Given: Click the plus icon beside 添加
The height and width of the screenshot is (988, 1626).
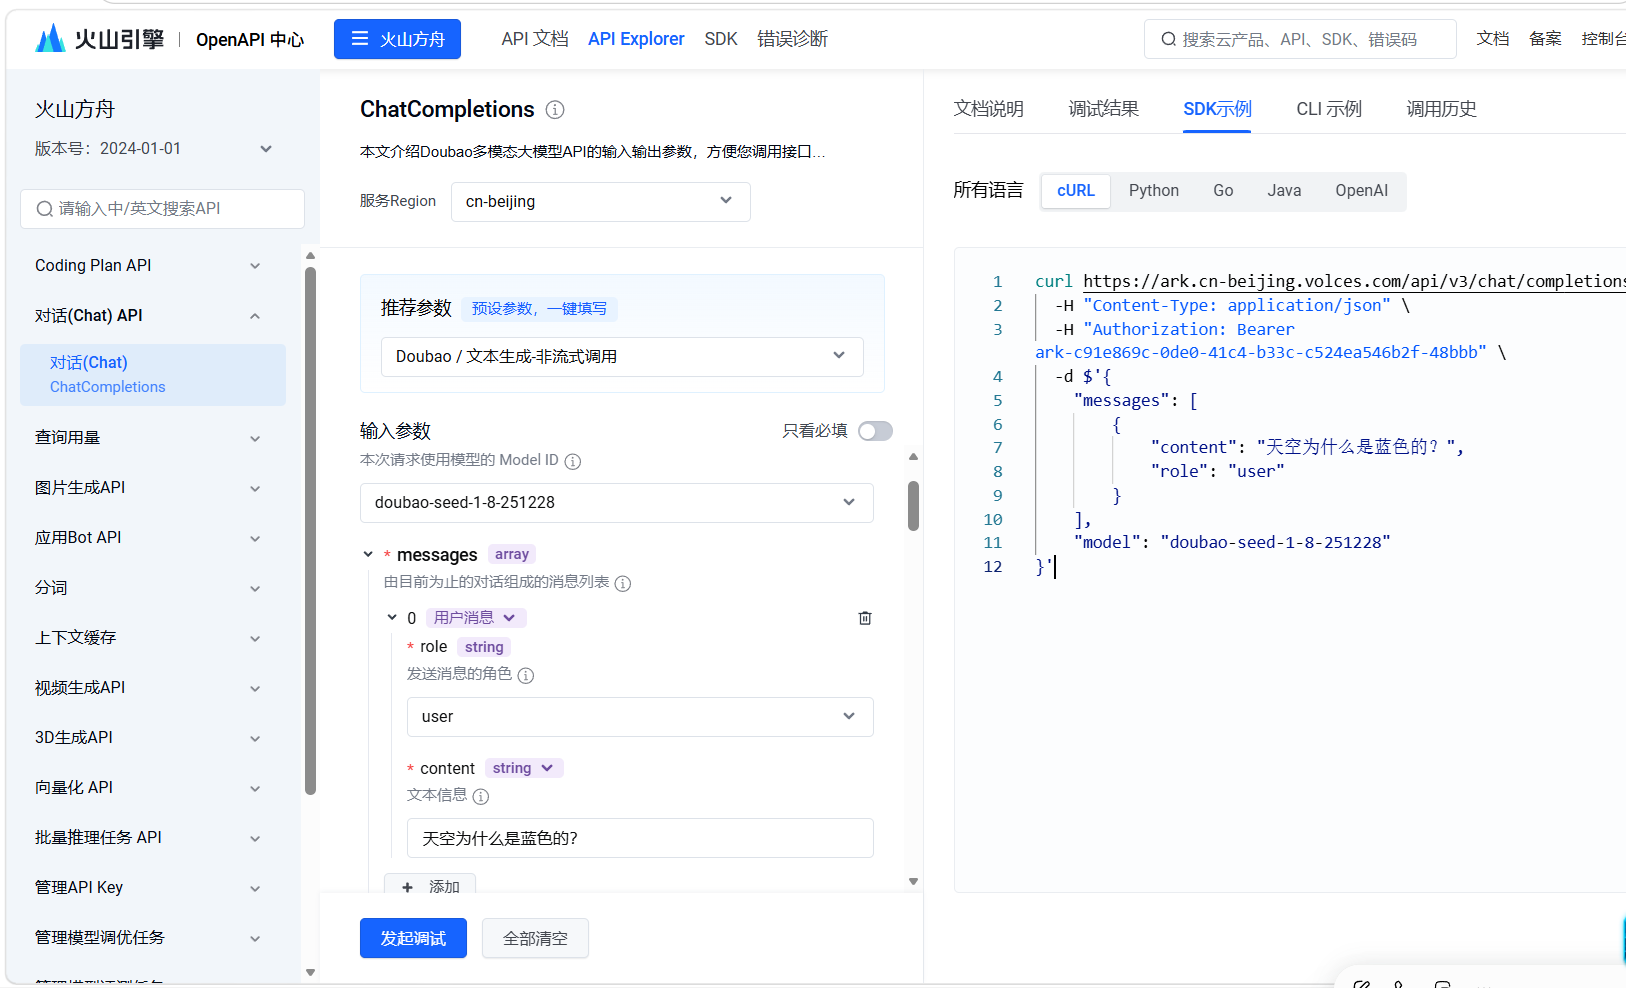Looking at the screenshot, I should pyautogui.click(x=407, y=887).
